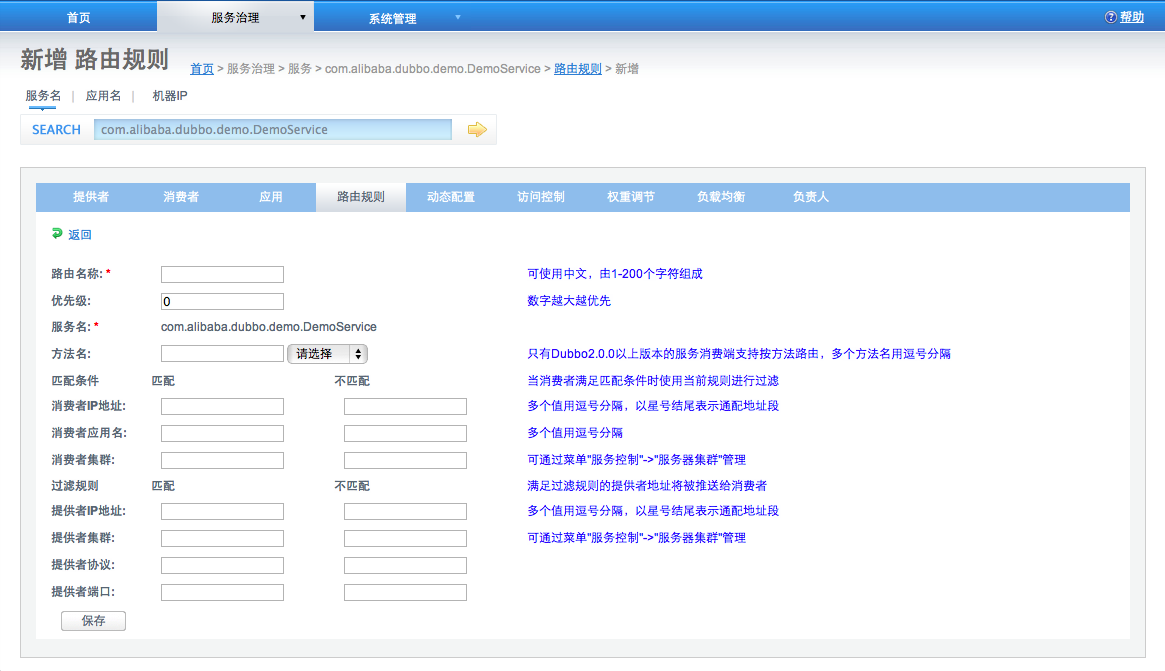Switch to the 提供者 tab
The image size is (1165, 671).
click(91, 197)
